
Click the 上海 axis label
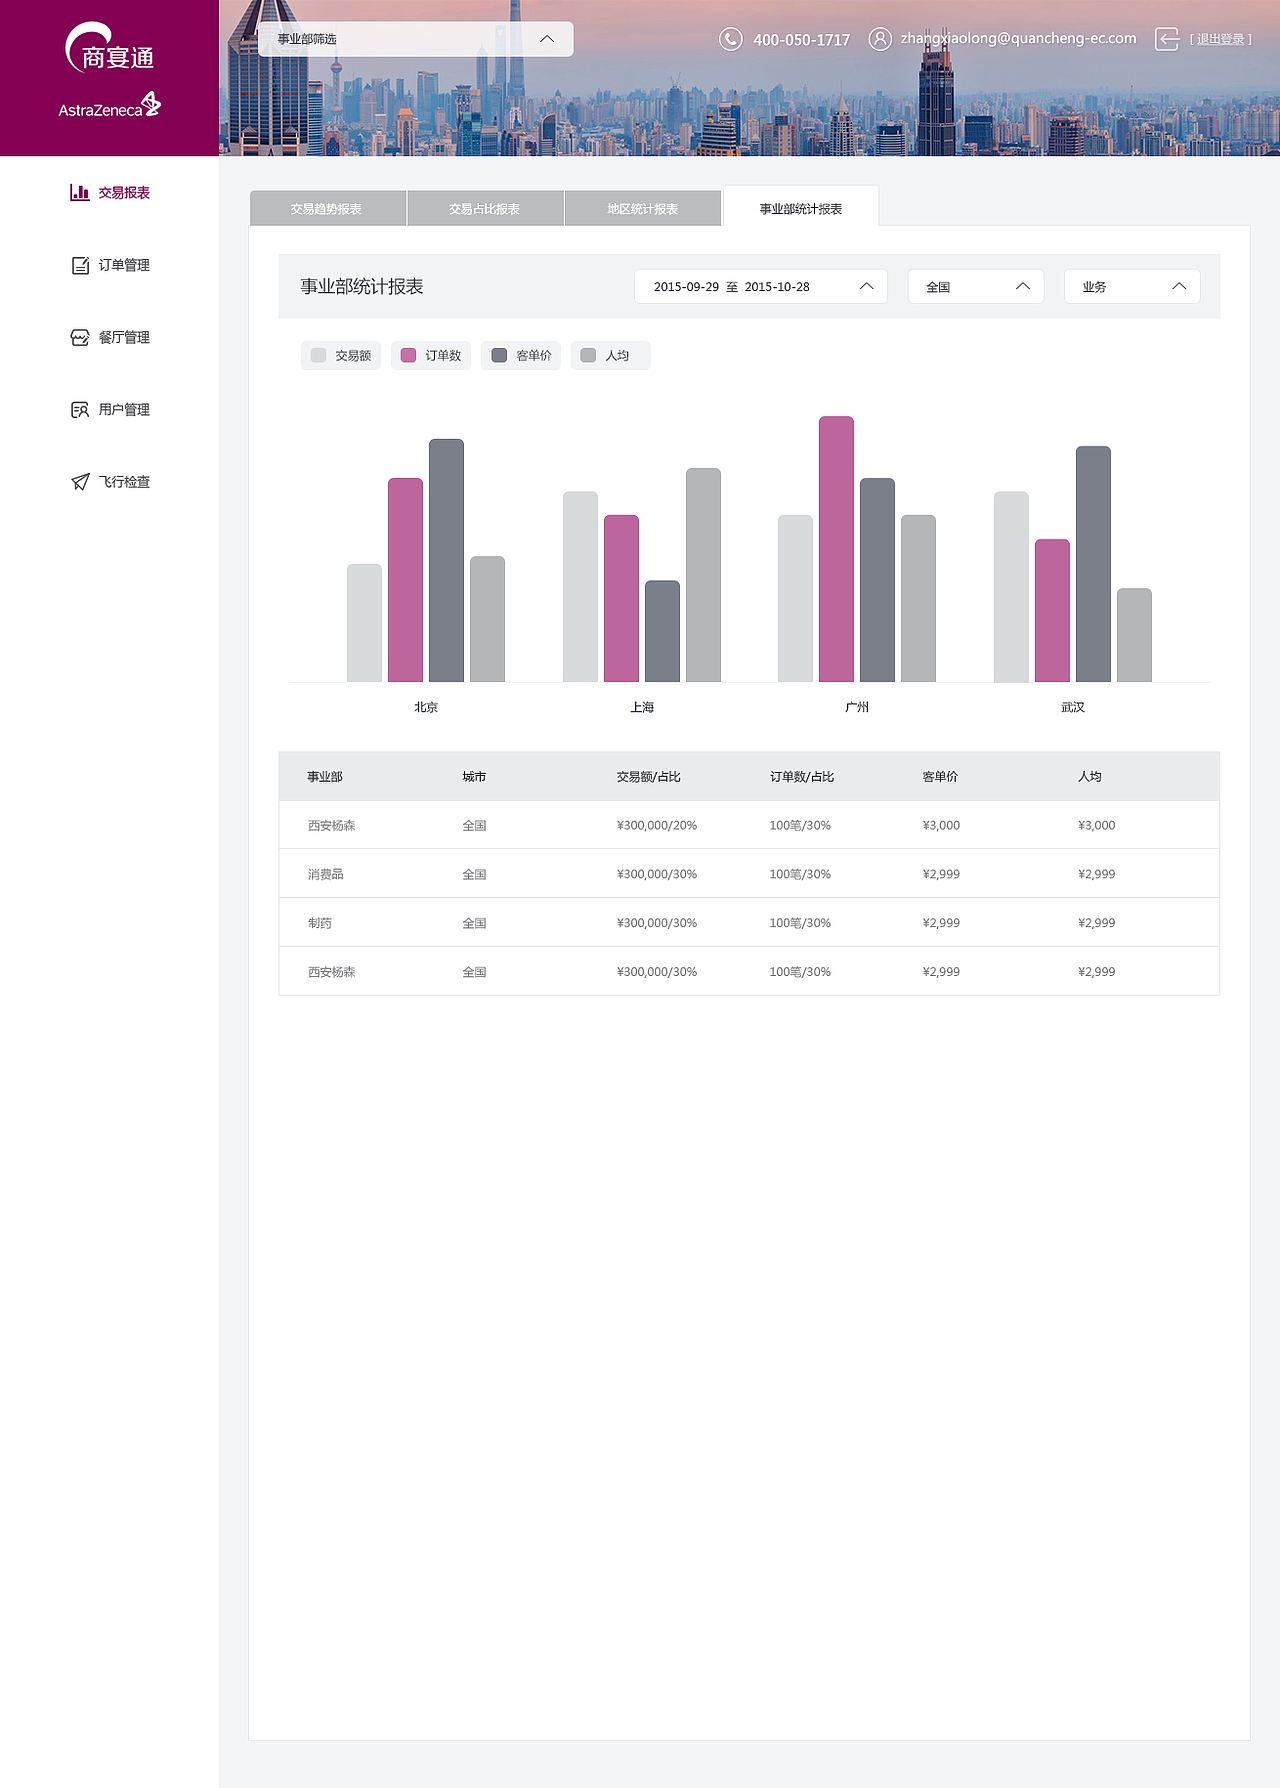pyautogui.click(x=642, y=707)
